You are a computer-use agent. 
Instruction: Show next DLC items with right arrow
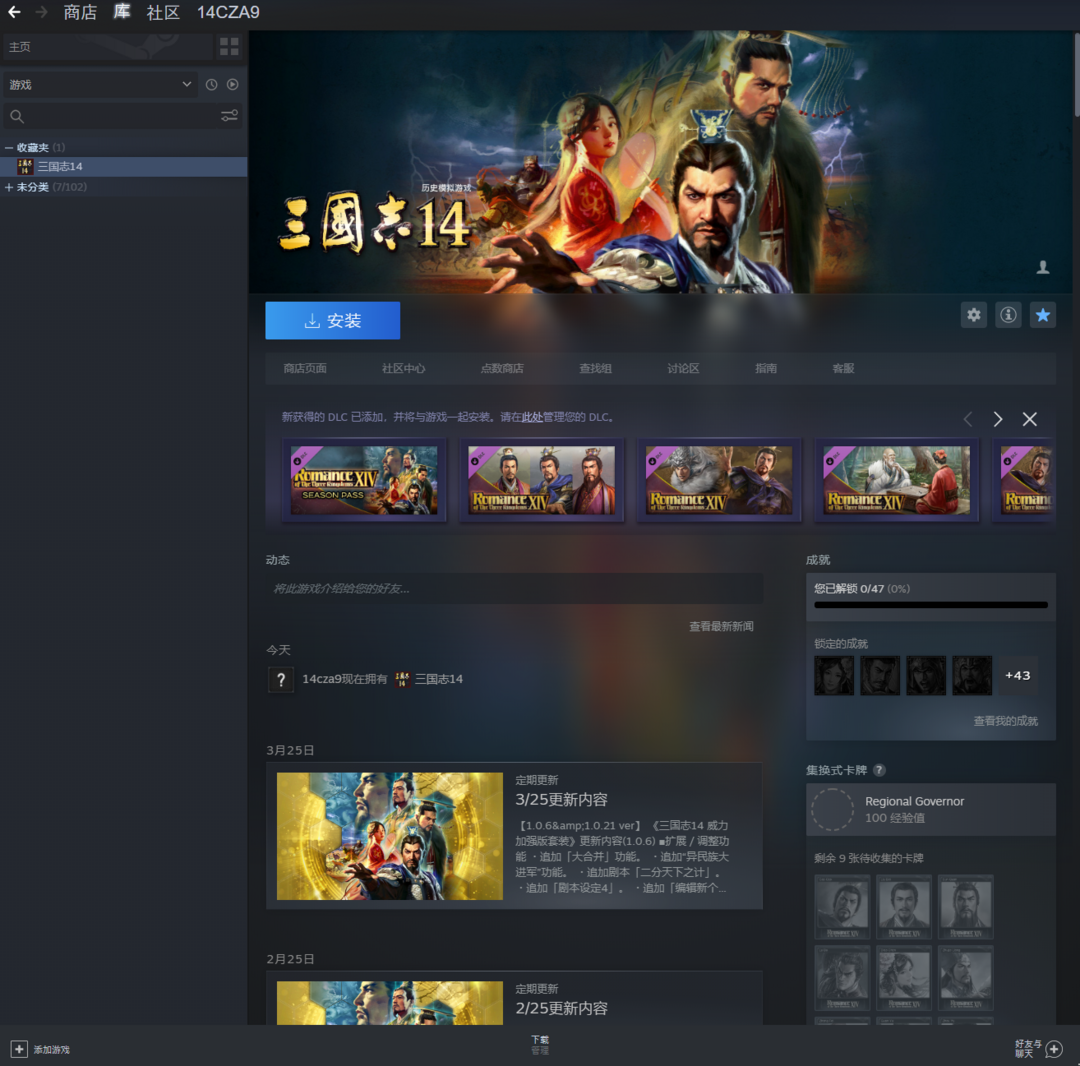[x=997, y=419]
